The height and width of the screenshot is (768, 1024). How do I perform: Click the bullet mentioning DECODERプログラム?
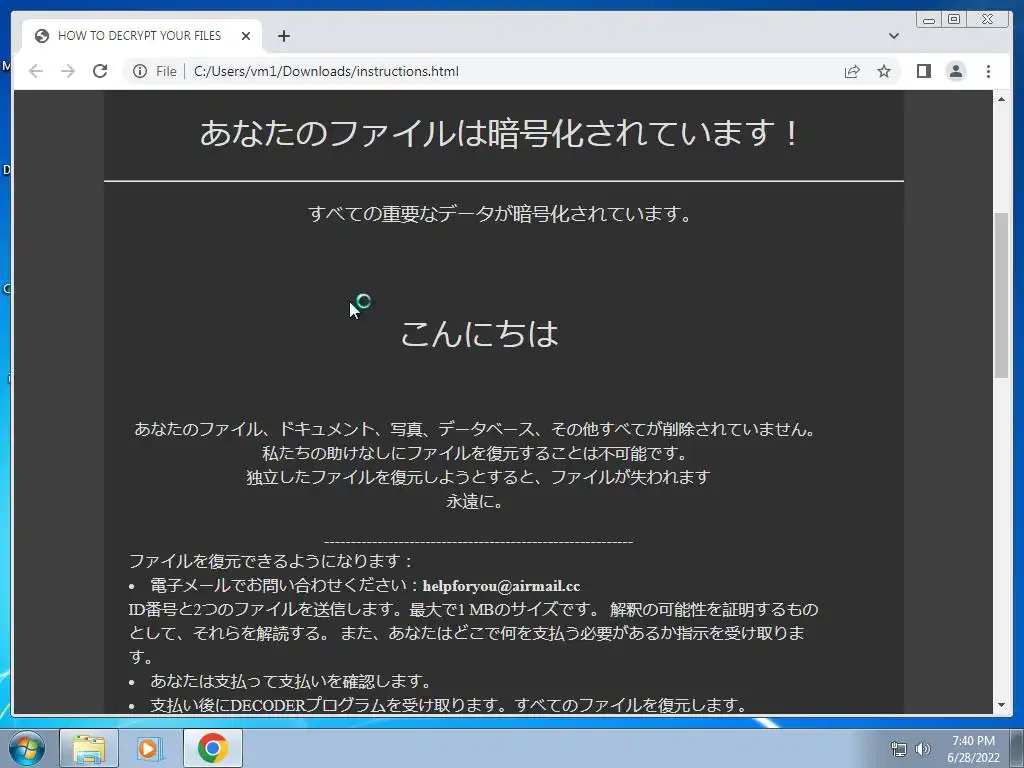click(449, 705)
